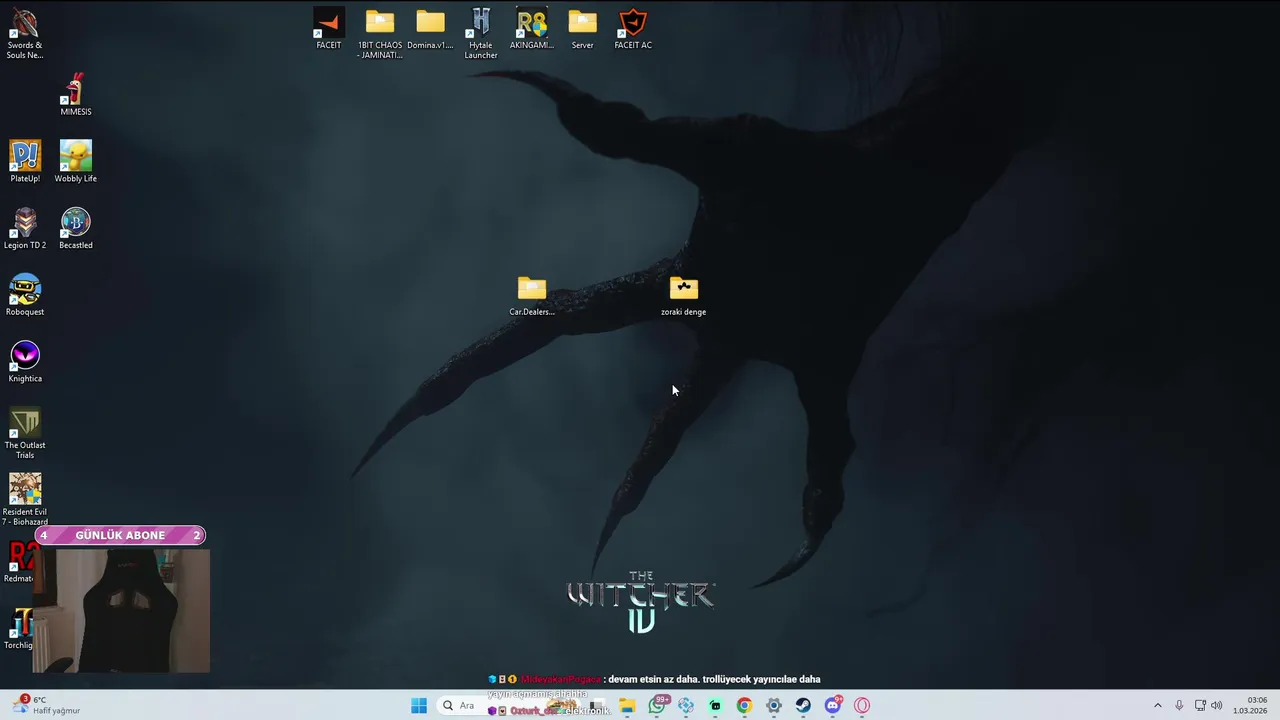Image resolution: width=1280 pixels, height=720 pixels.
Task: Open the AKINGAMI R8 shortcut
Action: [532, 28]
